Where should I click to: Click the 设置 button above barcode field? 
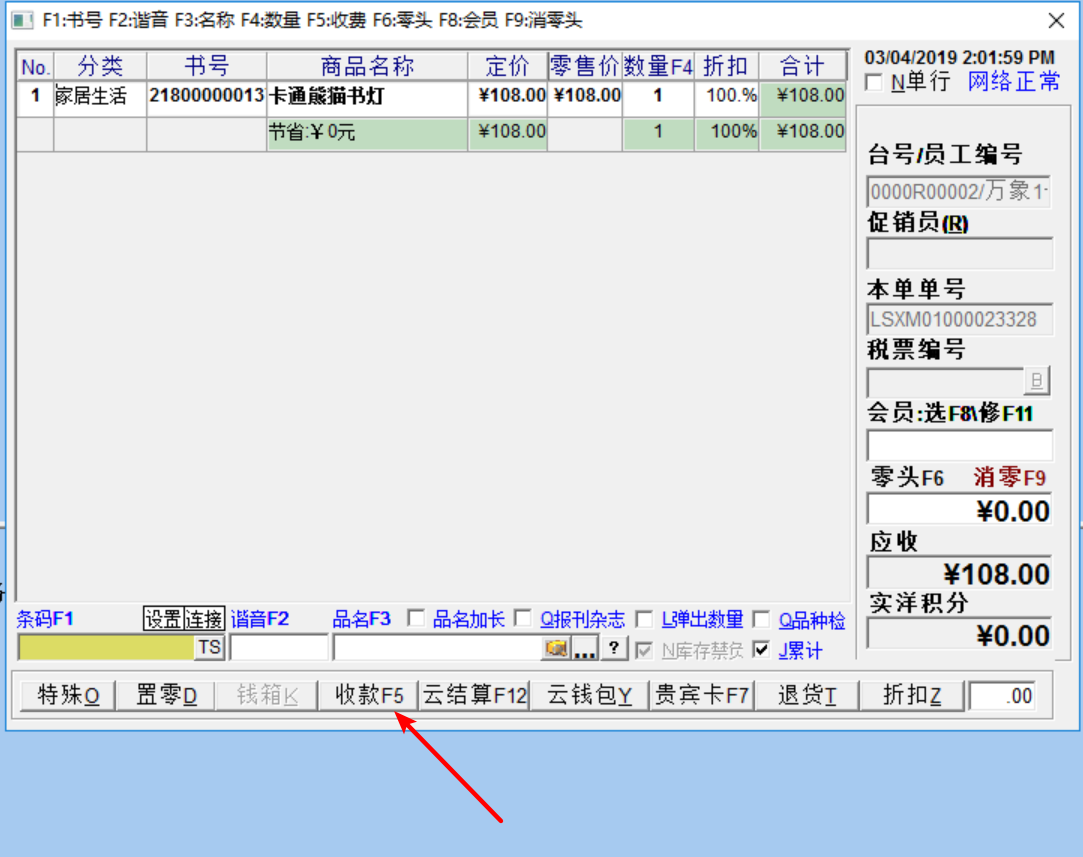point(163,620)
